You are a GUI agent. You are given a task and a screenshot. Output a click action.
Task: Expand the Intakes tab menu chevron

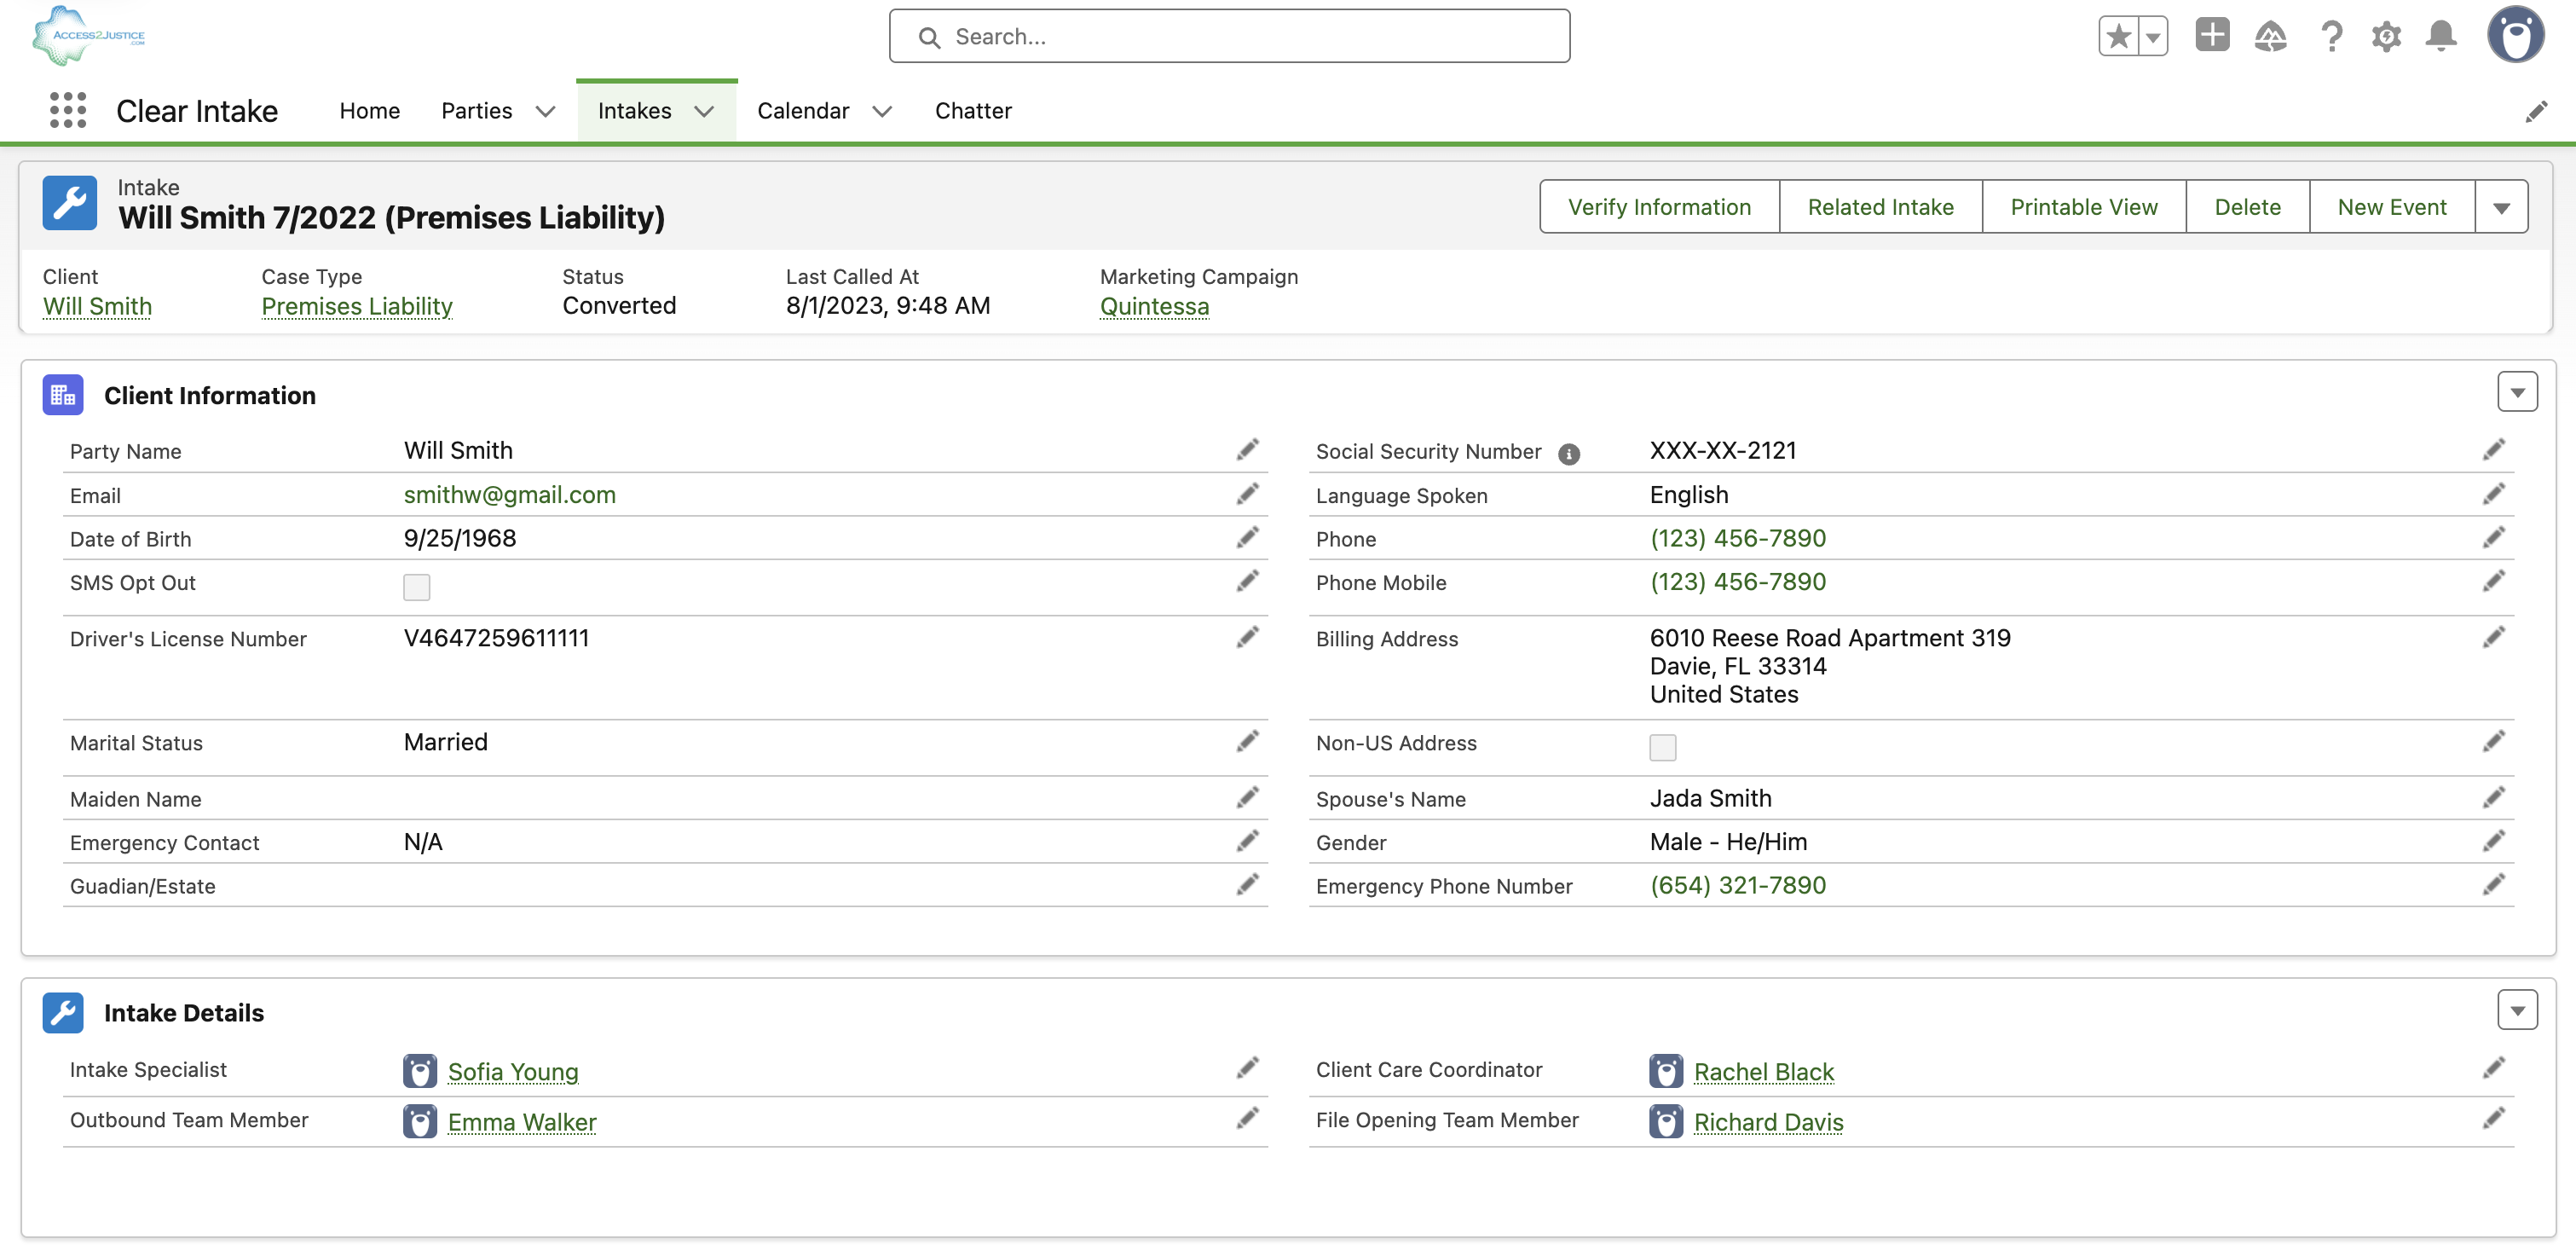[704, 111]
